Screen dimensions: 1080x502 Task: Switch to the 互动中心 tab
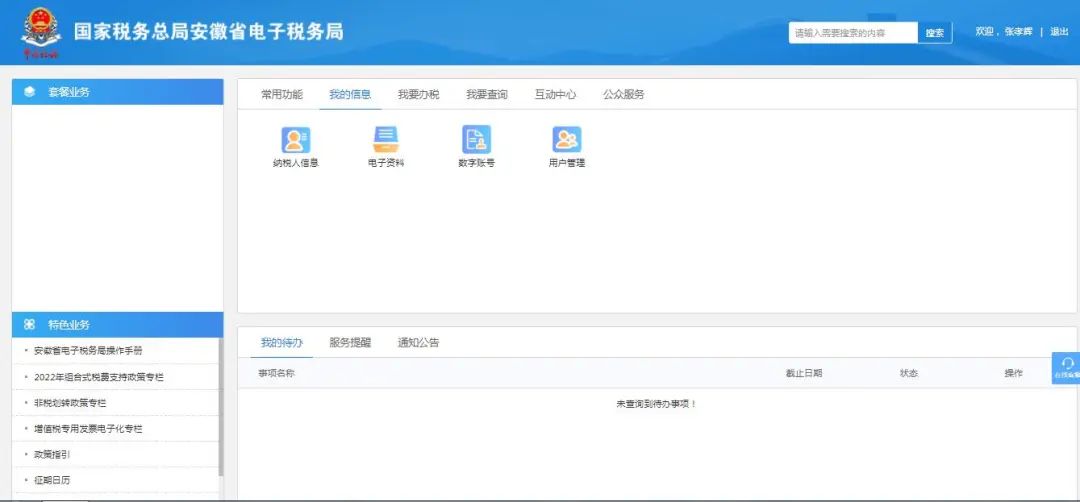coord(555,94)
